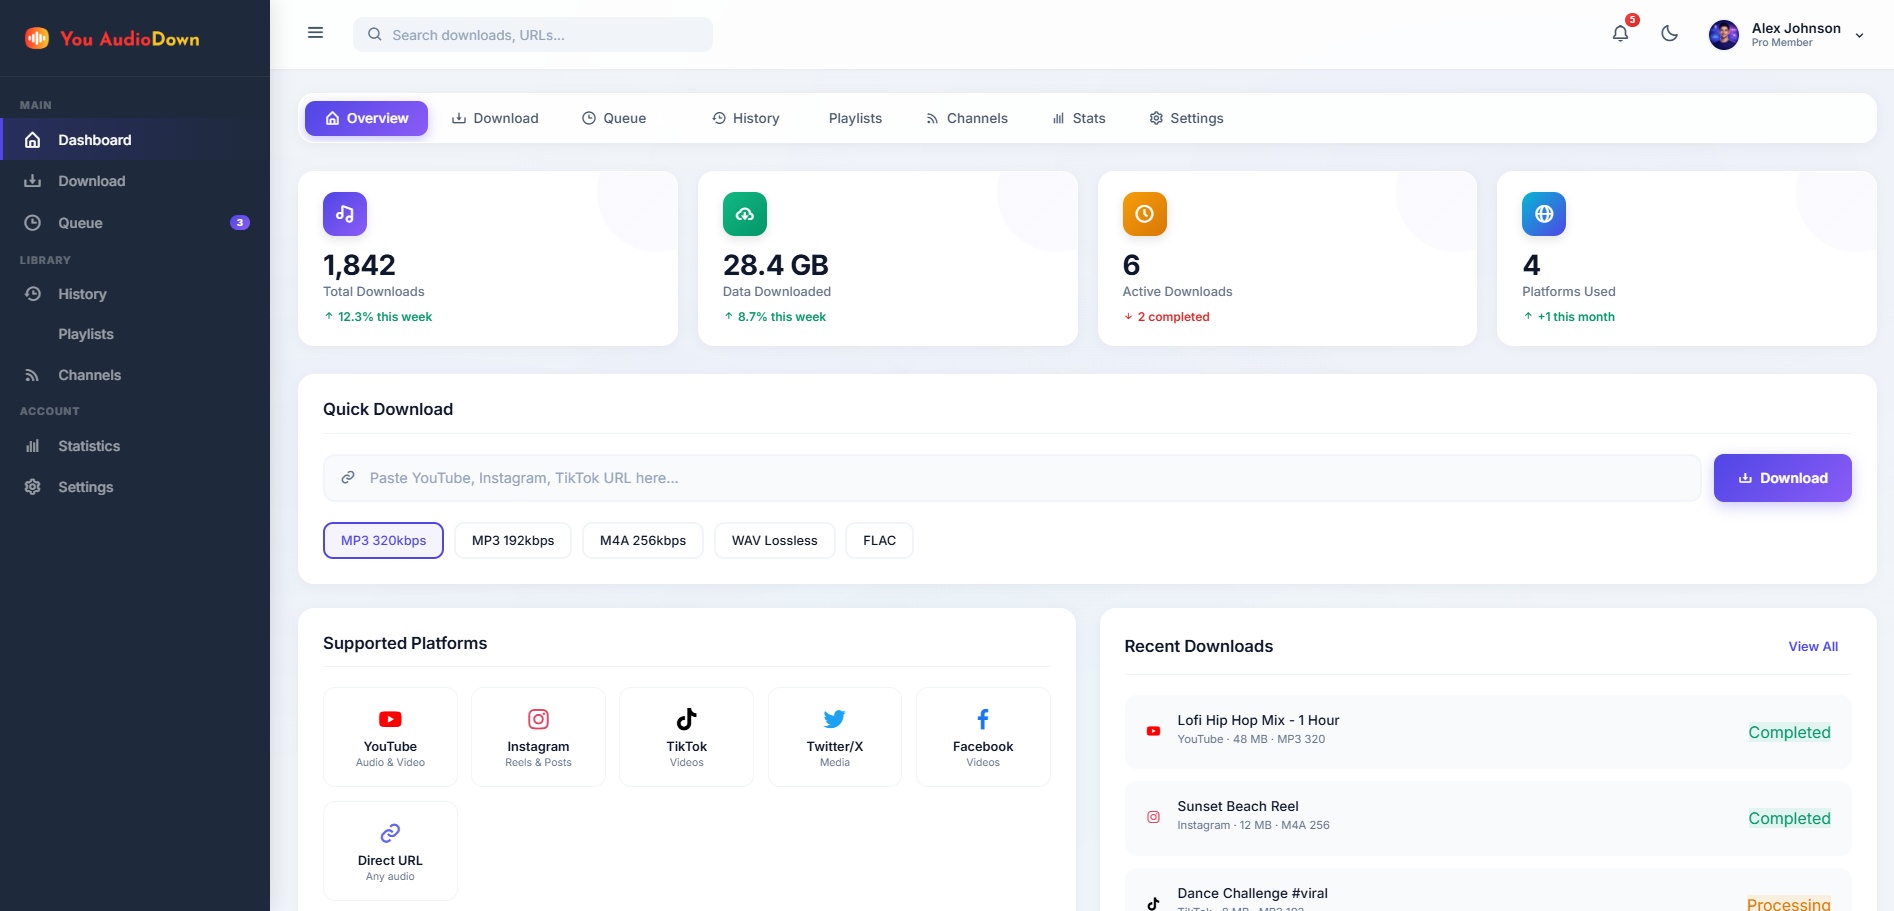Select the Overview tab

pyautogui.click(x=366, y=118)
